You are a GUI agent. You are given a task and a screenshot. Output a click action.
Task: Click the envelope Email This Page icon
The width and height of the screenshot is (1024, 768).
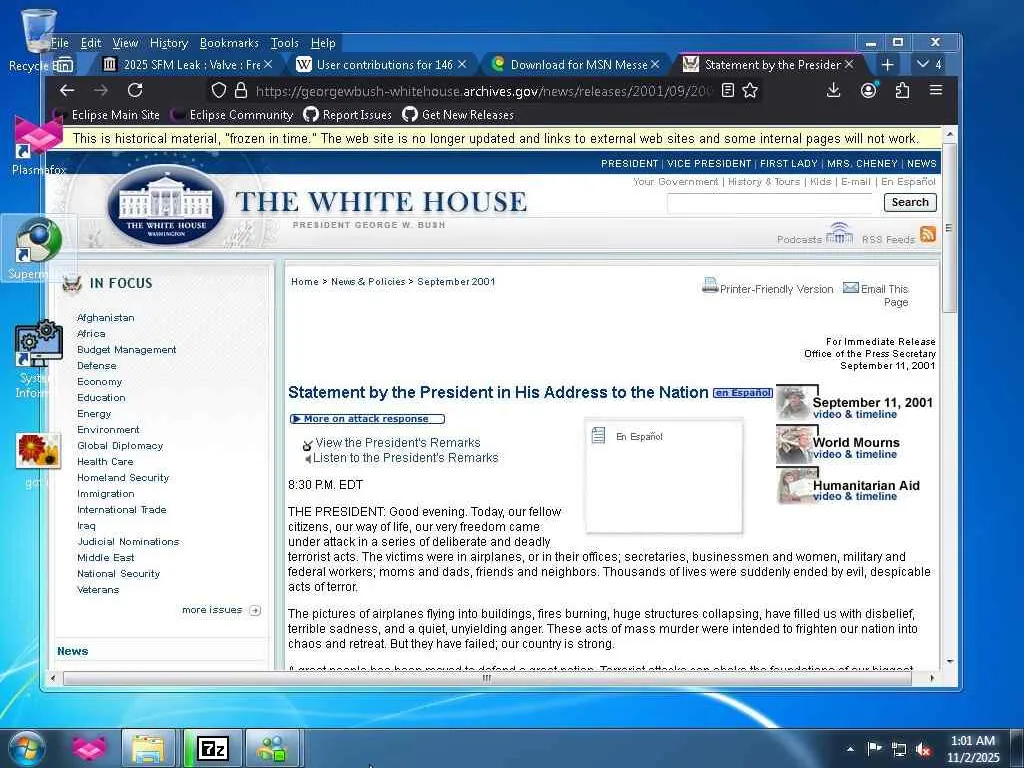click(850, 287)
